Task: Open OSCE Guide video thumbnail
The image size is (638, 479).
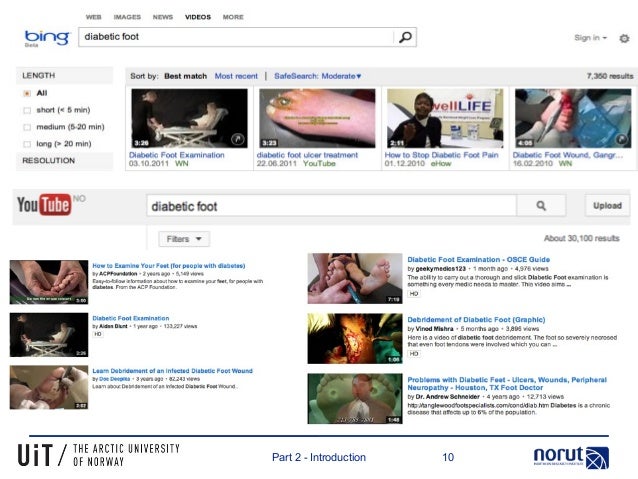Action: (355, 278)
